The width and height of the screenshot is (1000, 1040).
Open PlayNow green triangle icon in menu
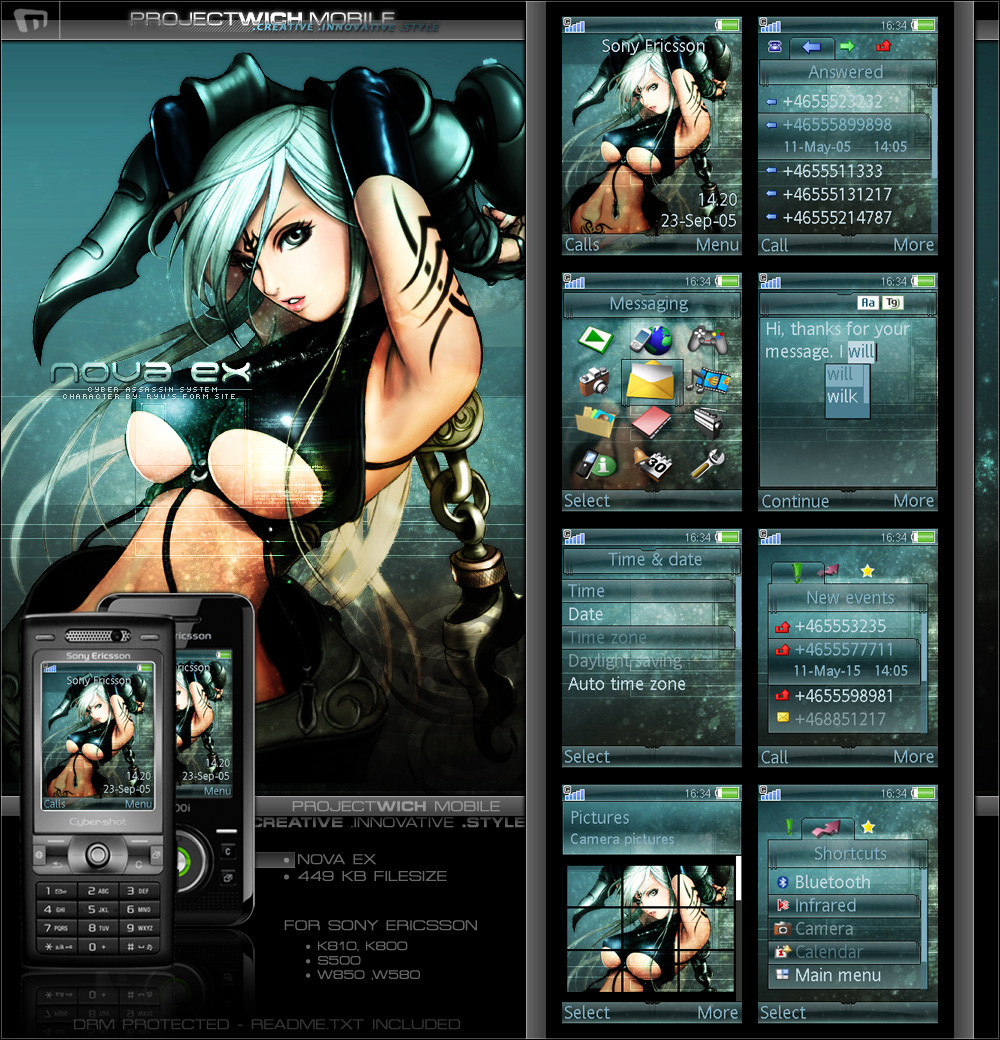point(595,340)
